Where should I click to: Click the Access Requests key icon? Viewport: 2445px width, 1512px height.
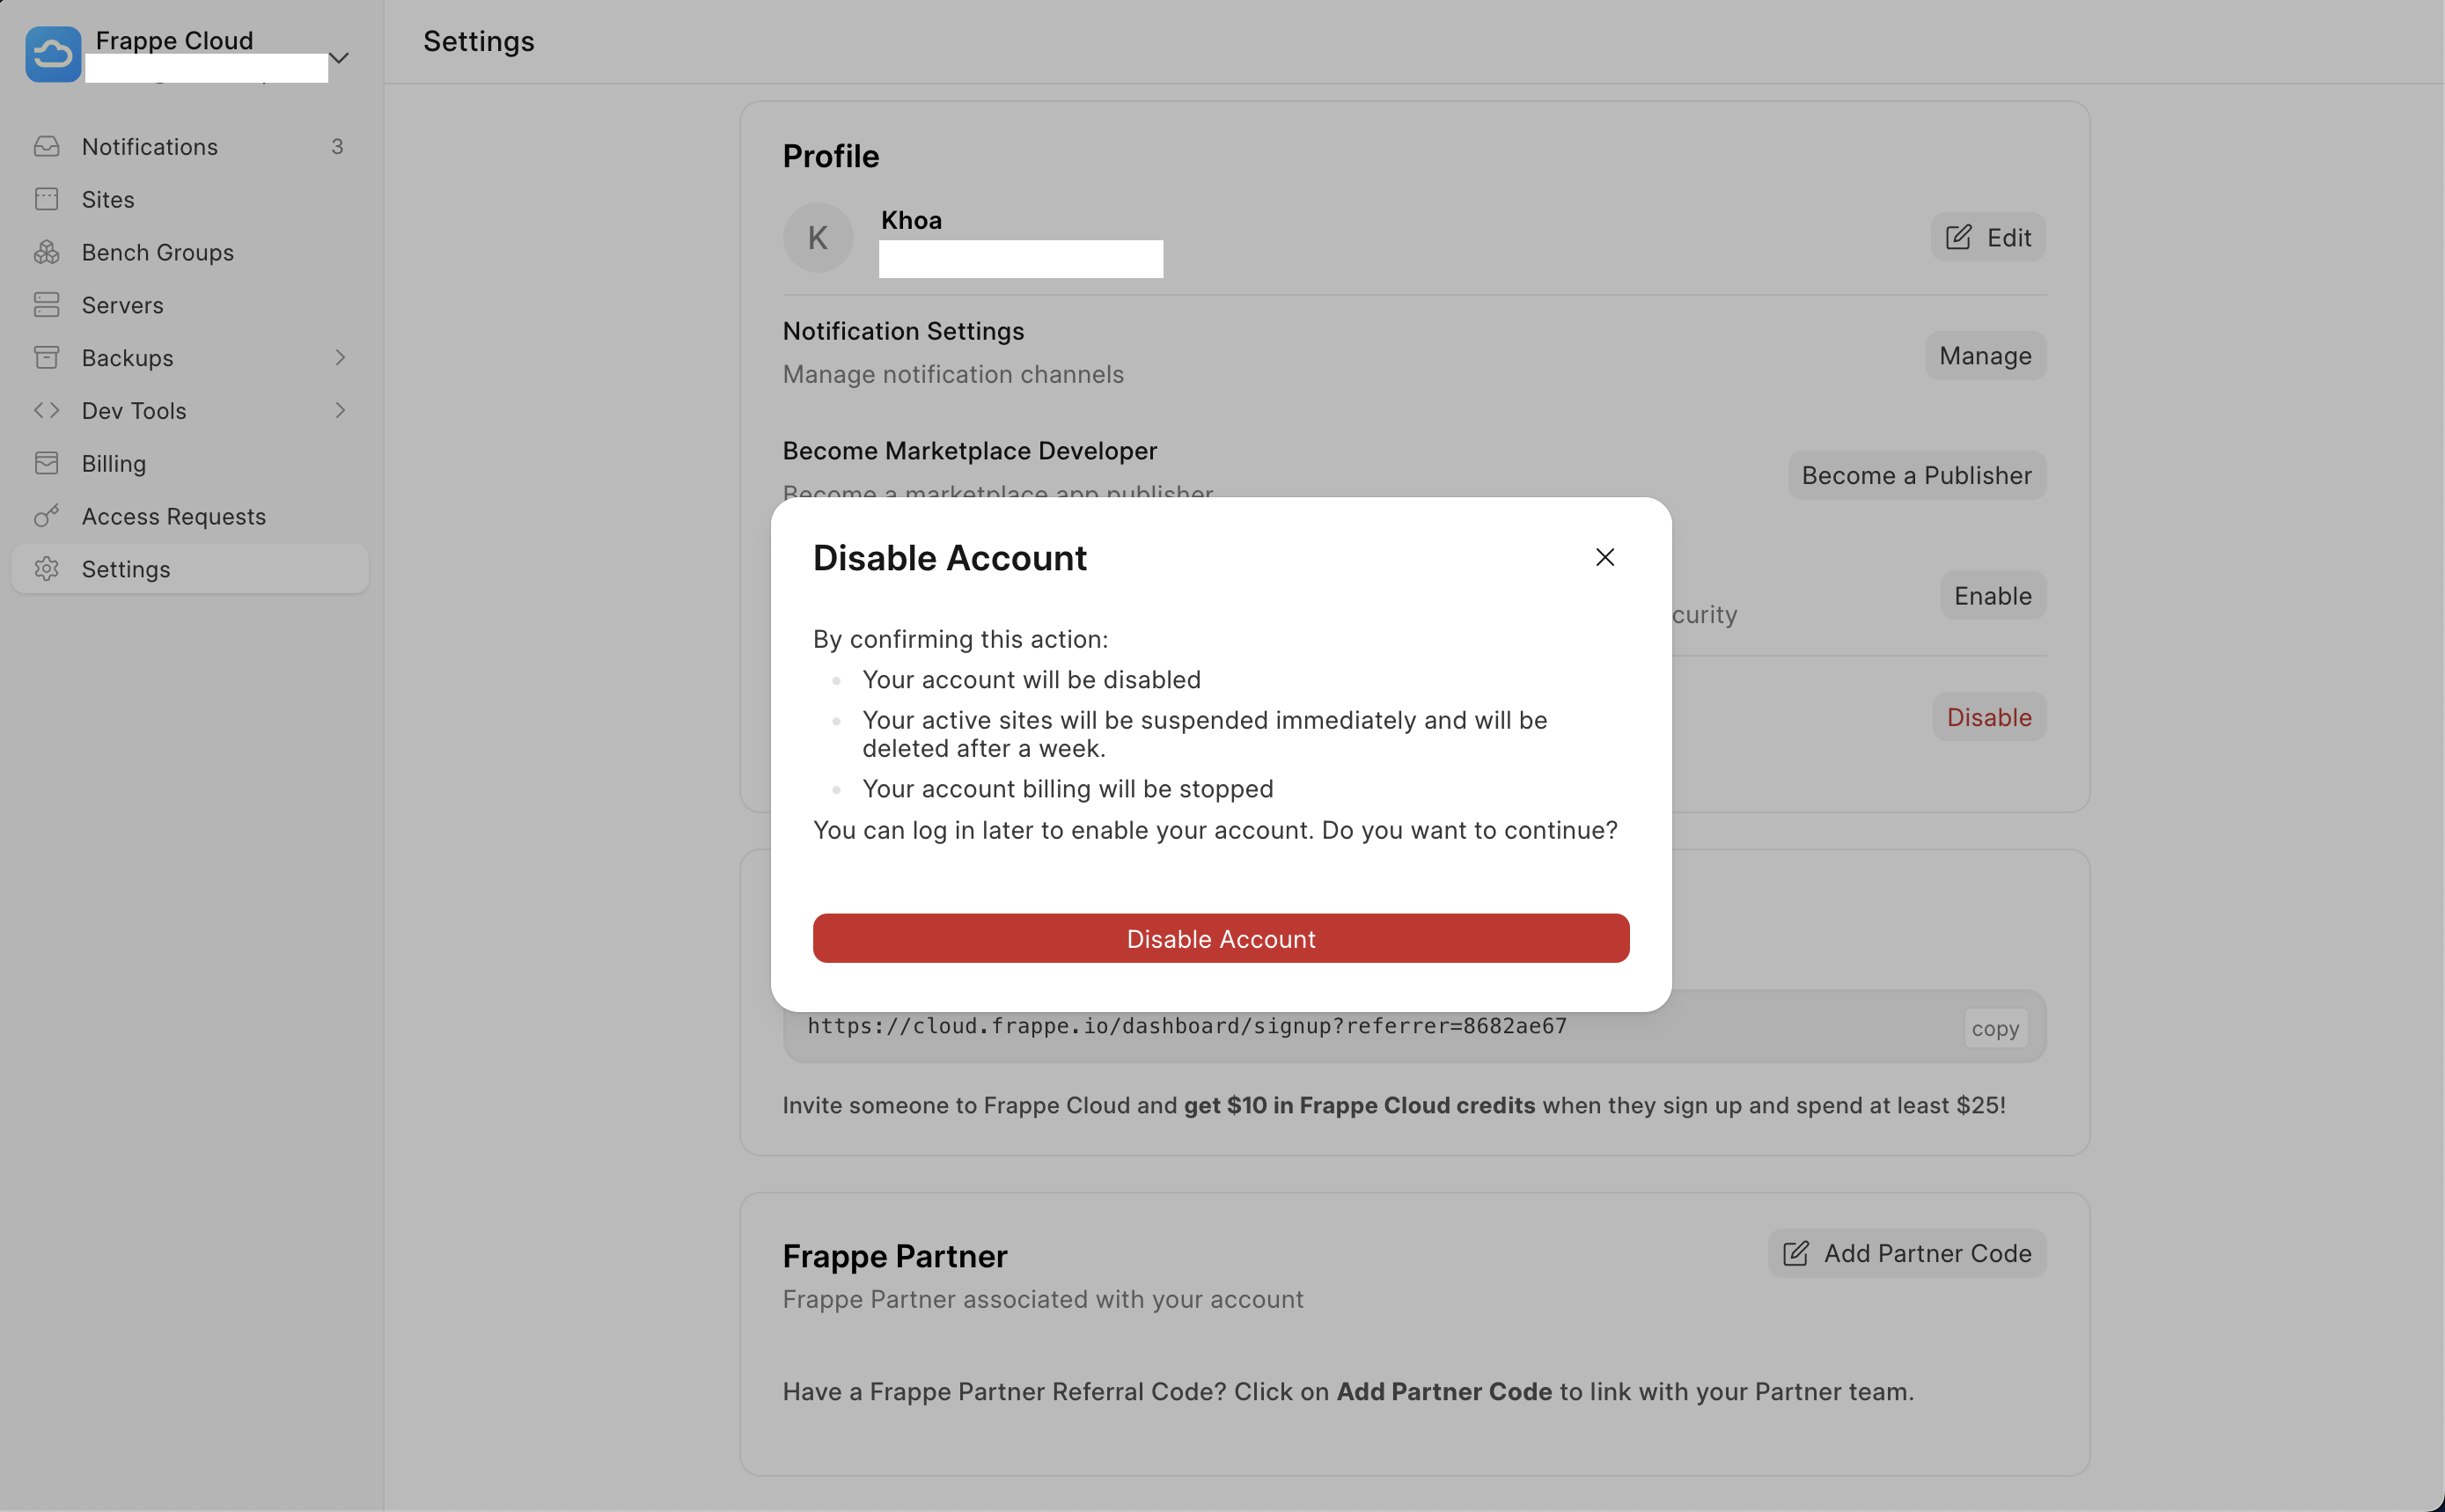click(x=47, y=516)
